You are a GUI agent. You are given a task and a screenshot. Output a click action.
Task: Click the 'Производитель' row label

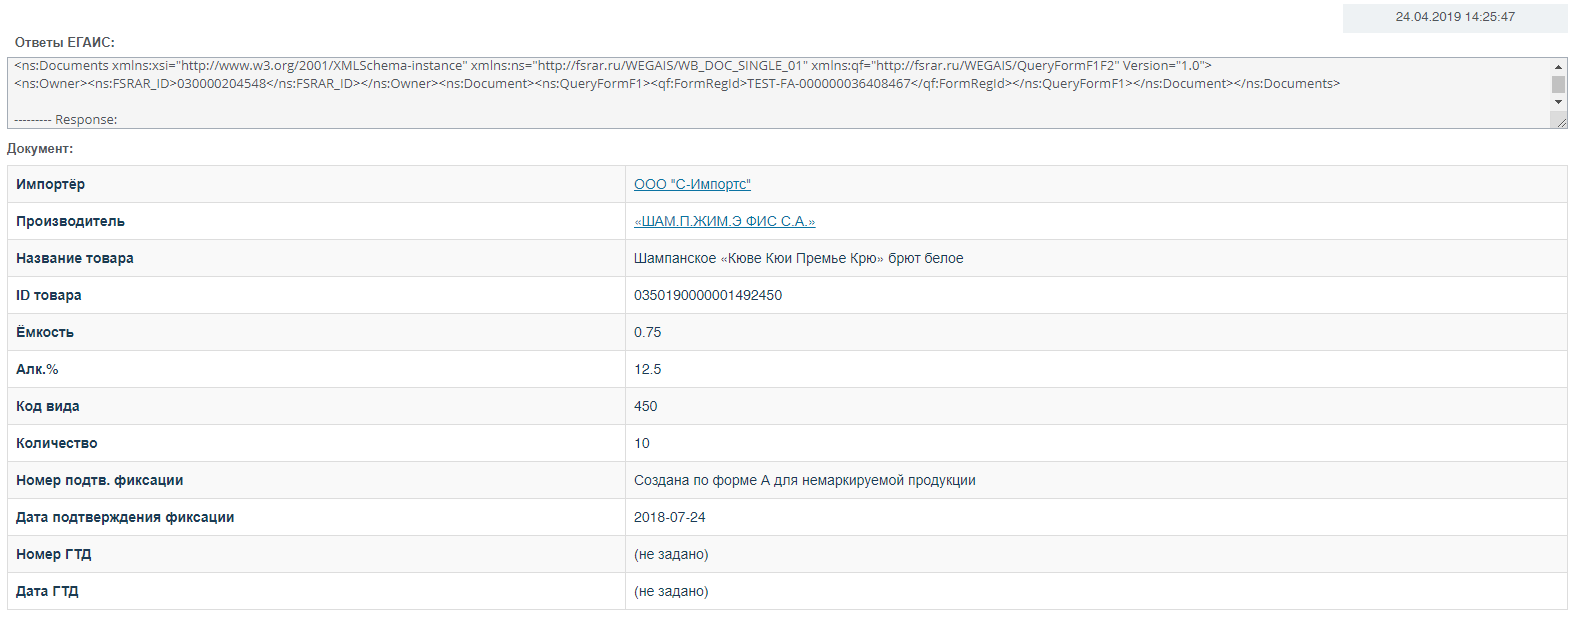tap(70, 221)
